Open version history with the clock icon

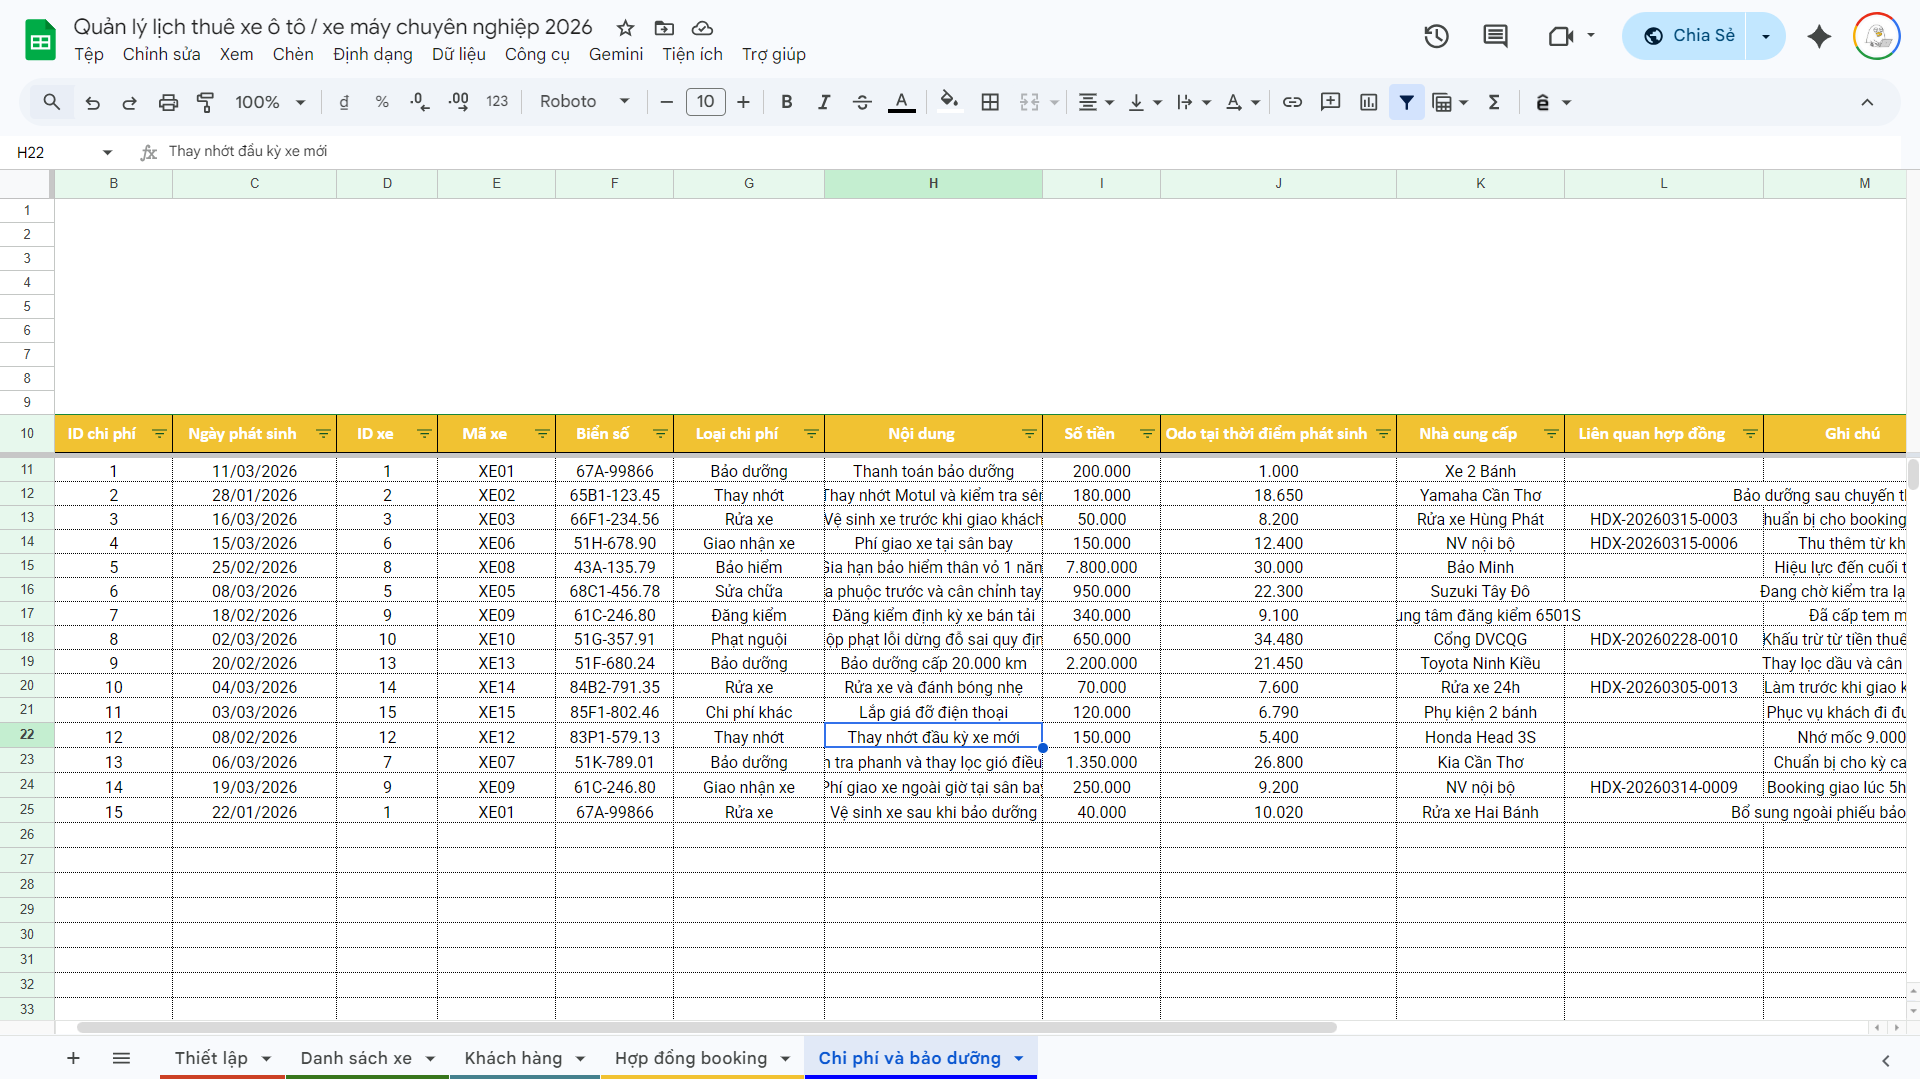click(x=1436, y=36)
